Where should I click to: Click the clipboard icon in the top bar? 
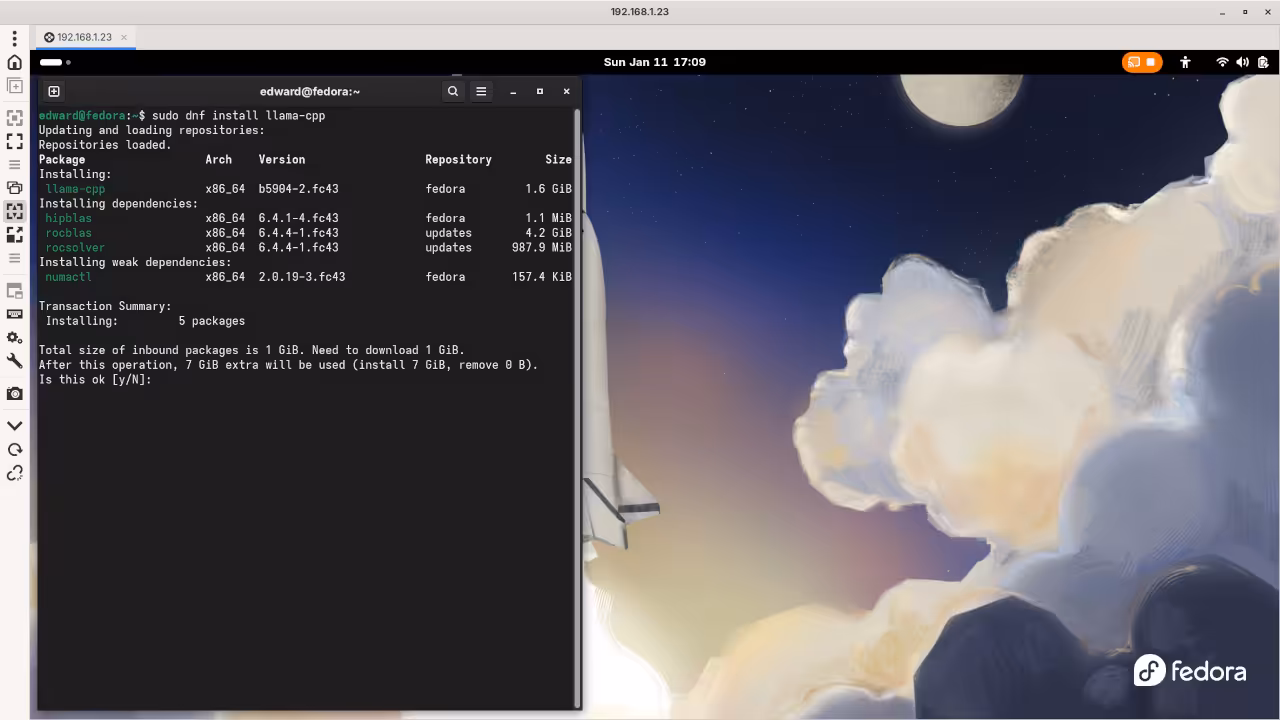click(1262, 62)
